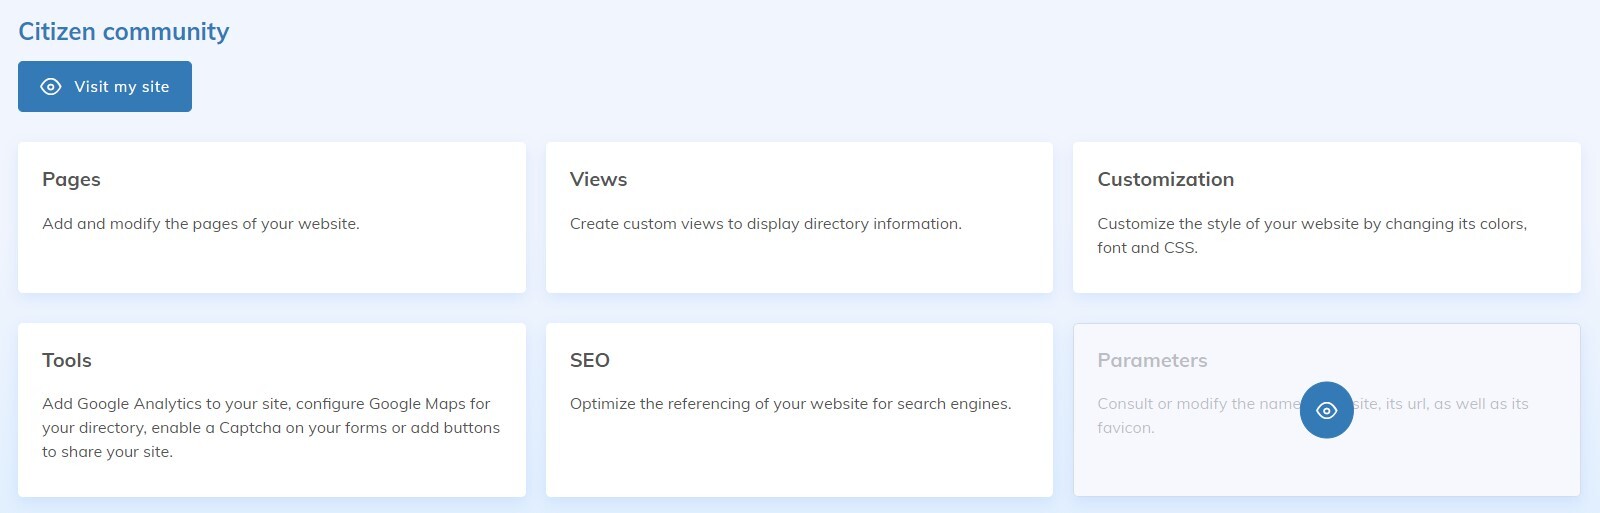Open the Tools card heading

tap(66, 360)
